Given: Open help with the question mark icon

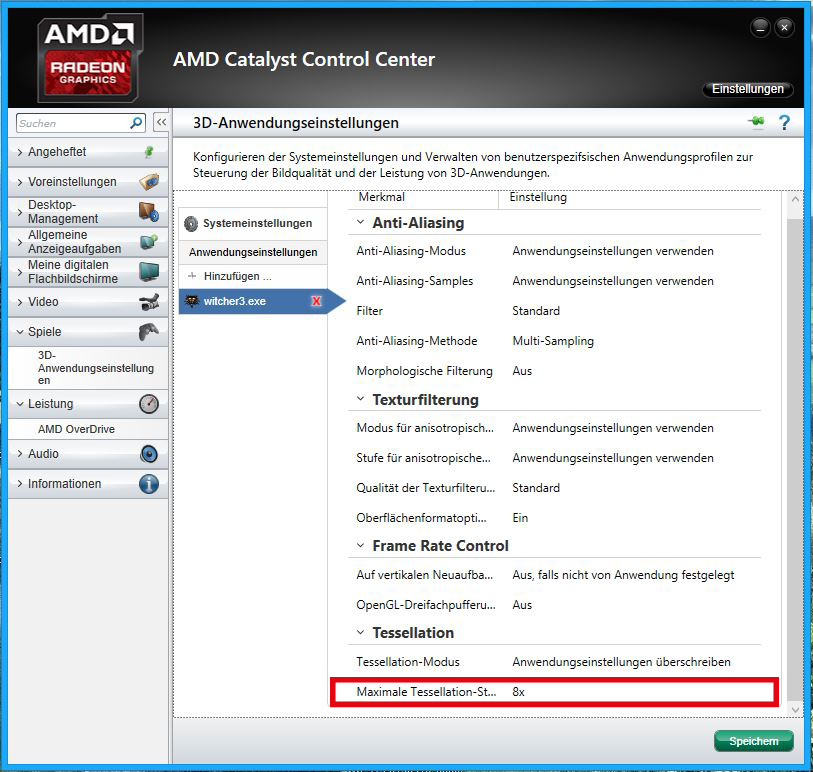Looking at the screenshot, I should (x=784, y=122).
